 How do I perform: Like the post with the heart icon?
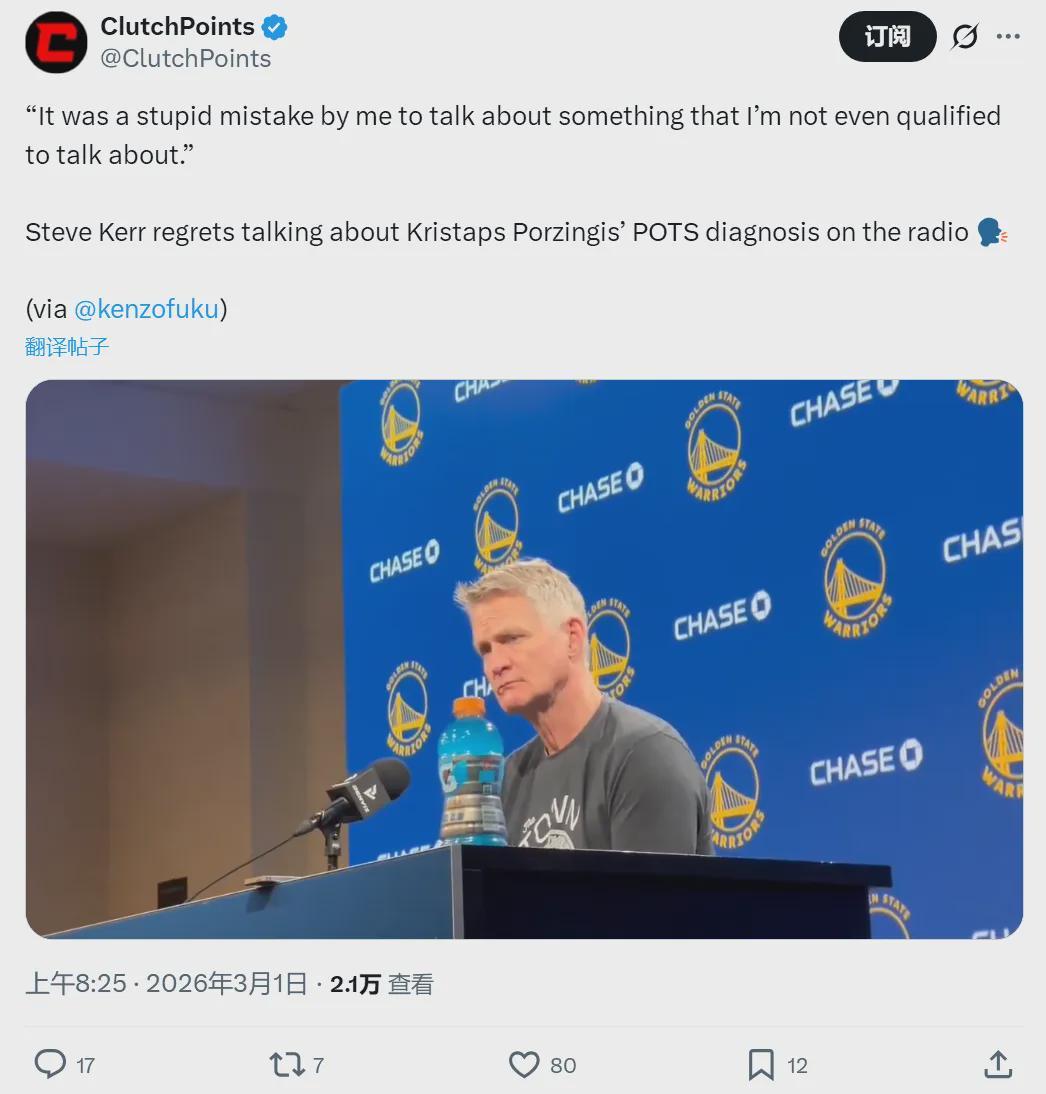point(524,1064)
